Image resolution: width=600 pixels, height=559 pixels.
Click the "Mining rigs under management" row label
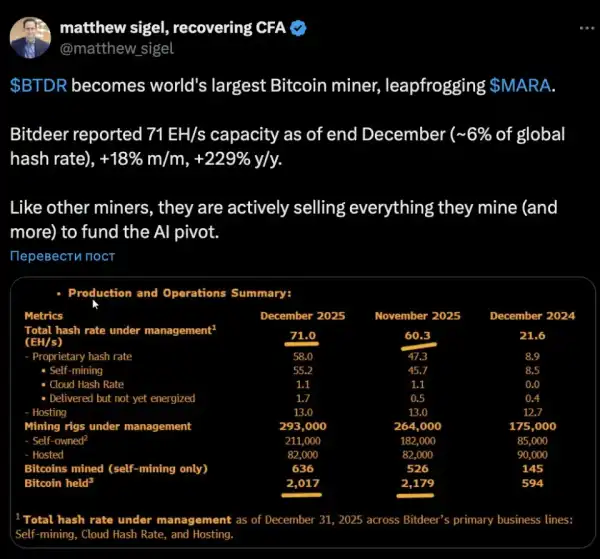click(x=107, y=426)
